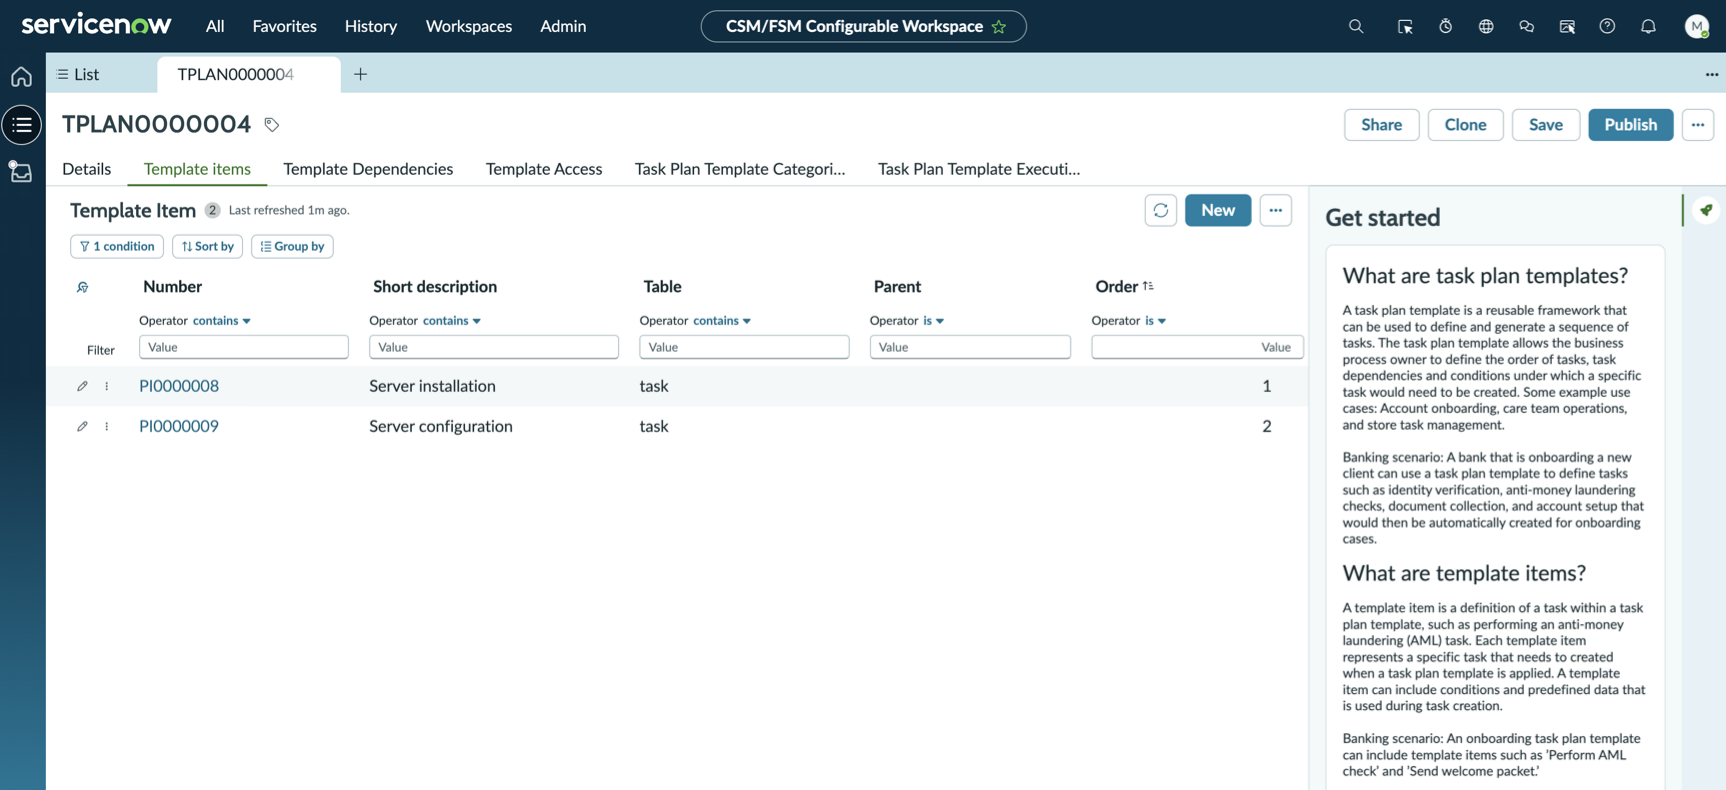Open row actions menu for PI0000009
1726x790 pixels.
pyautogui.click(x=106, y=426)
